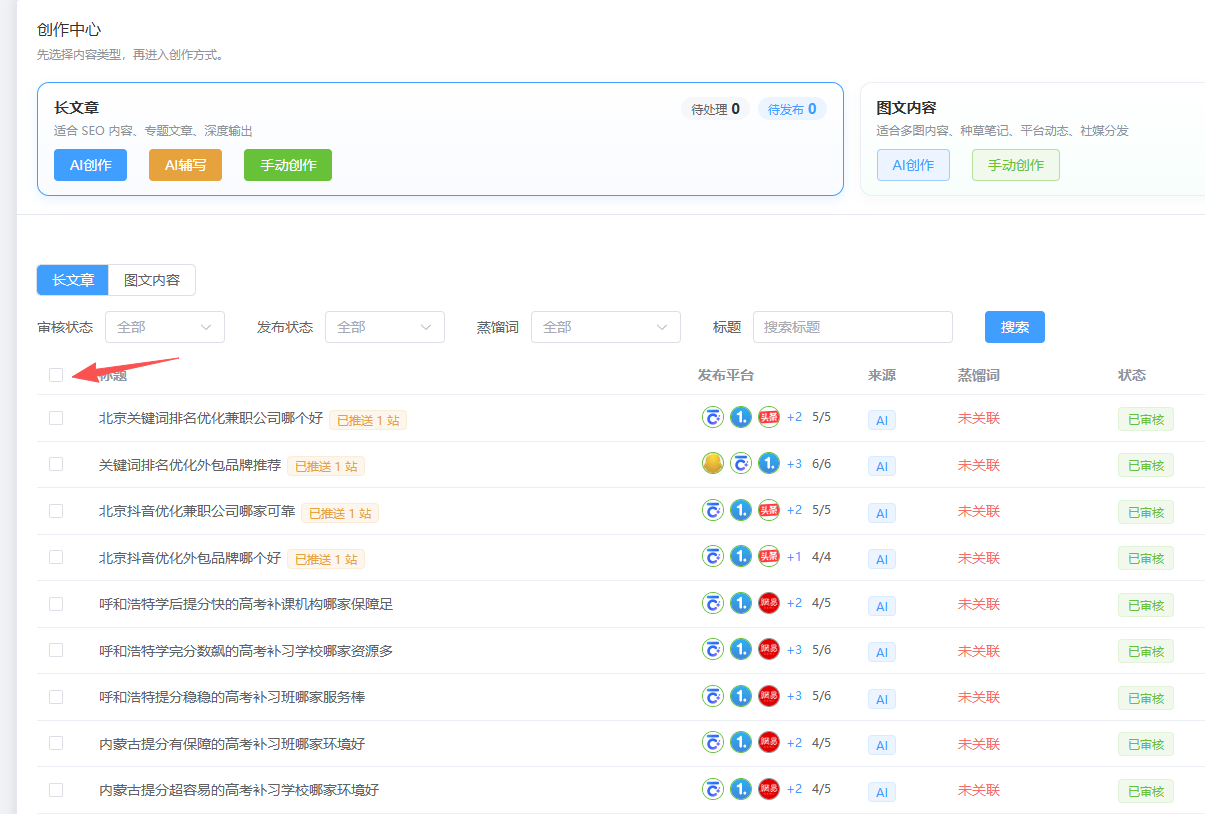Click the 状态 column header

pyautogui.click(x=1132, y=375)
